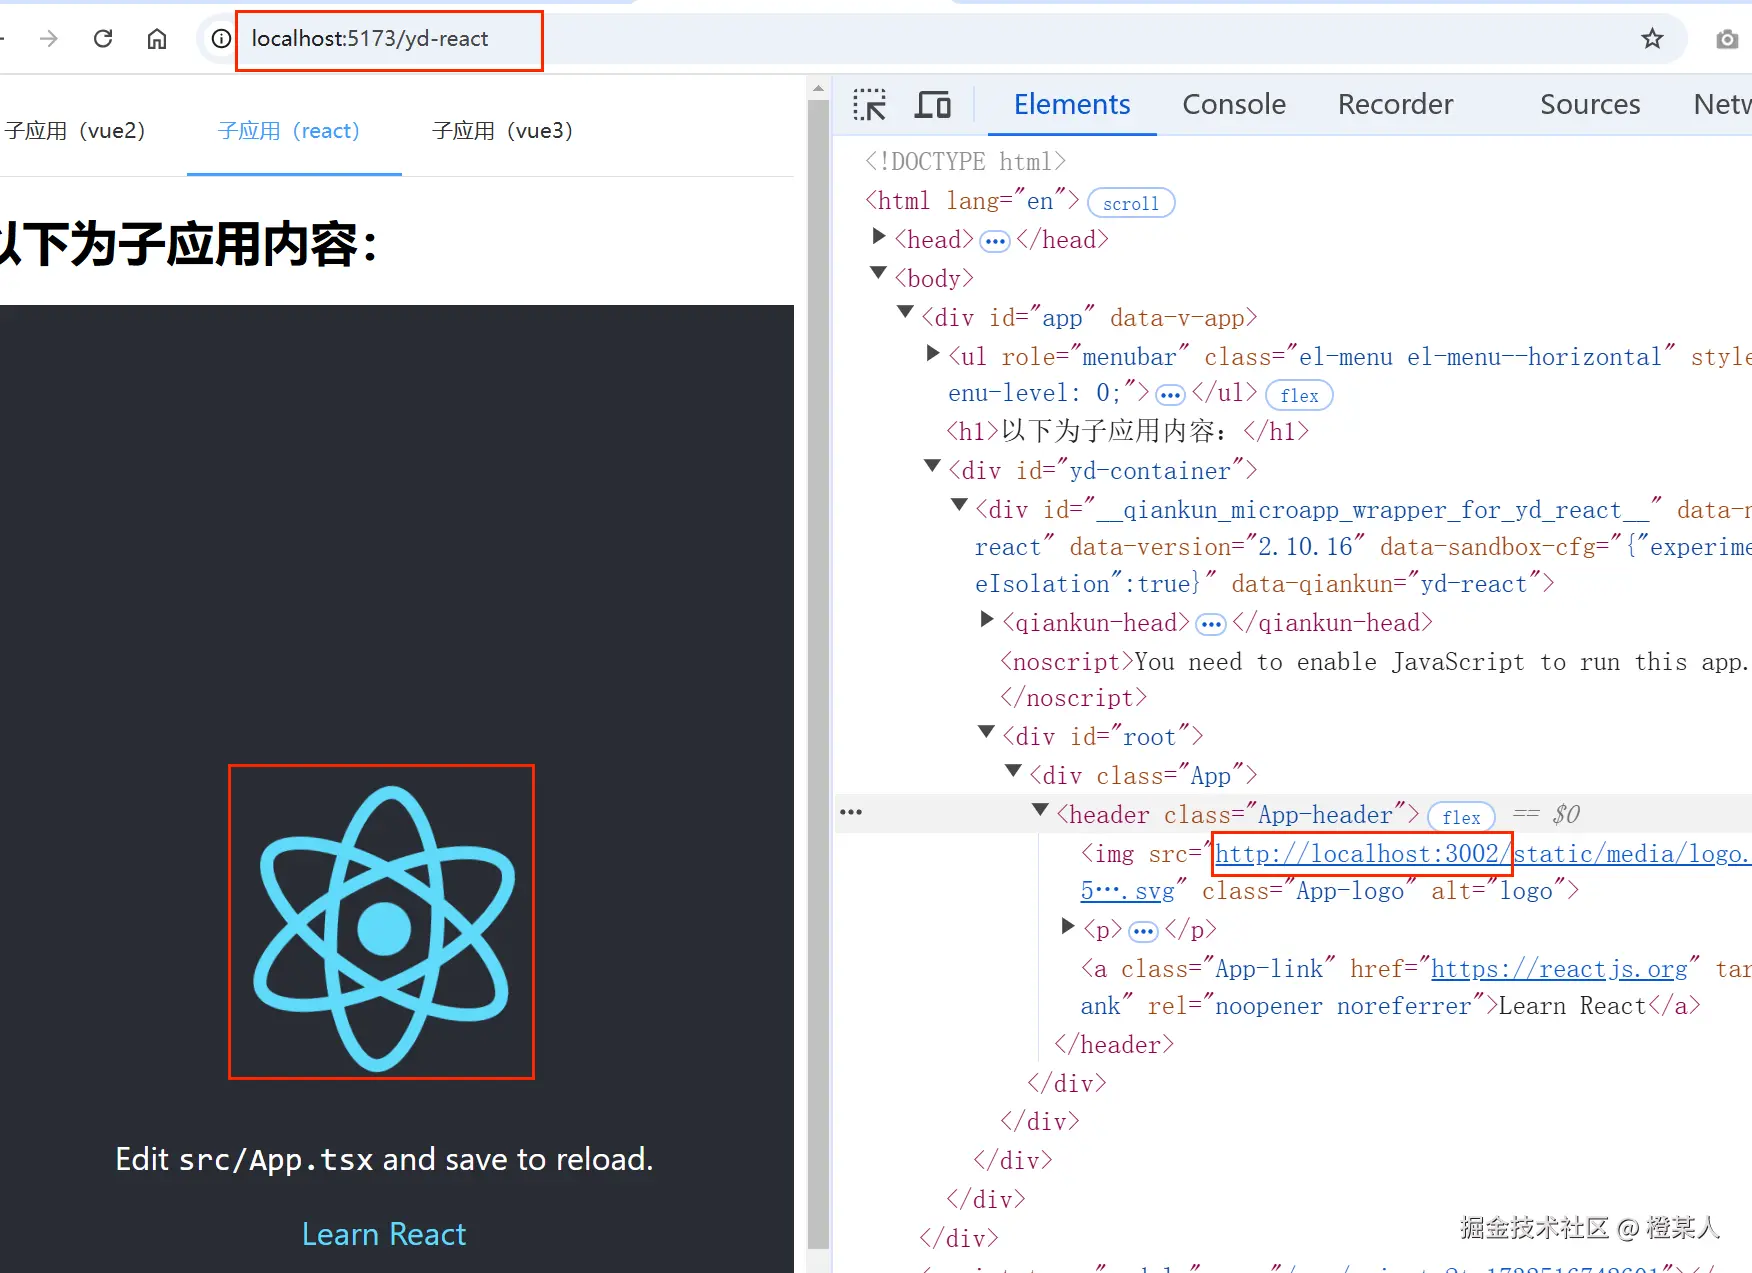The image size is (1752, 1273).
Task: Click the page vertical scrollbar thumb
Action: (818, 675)
